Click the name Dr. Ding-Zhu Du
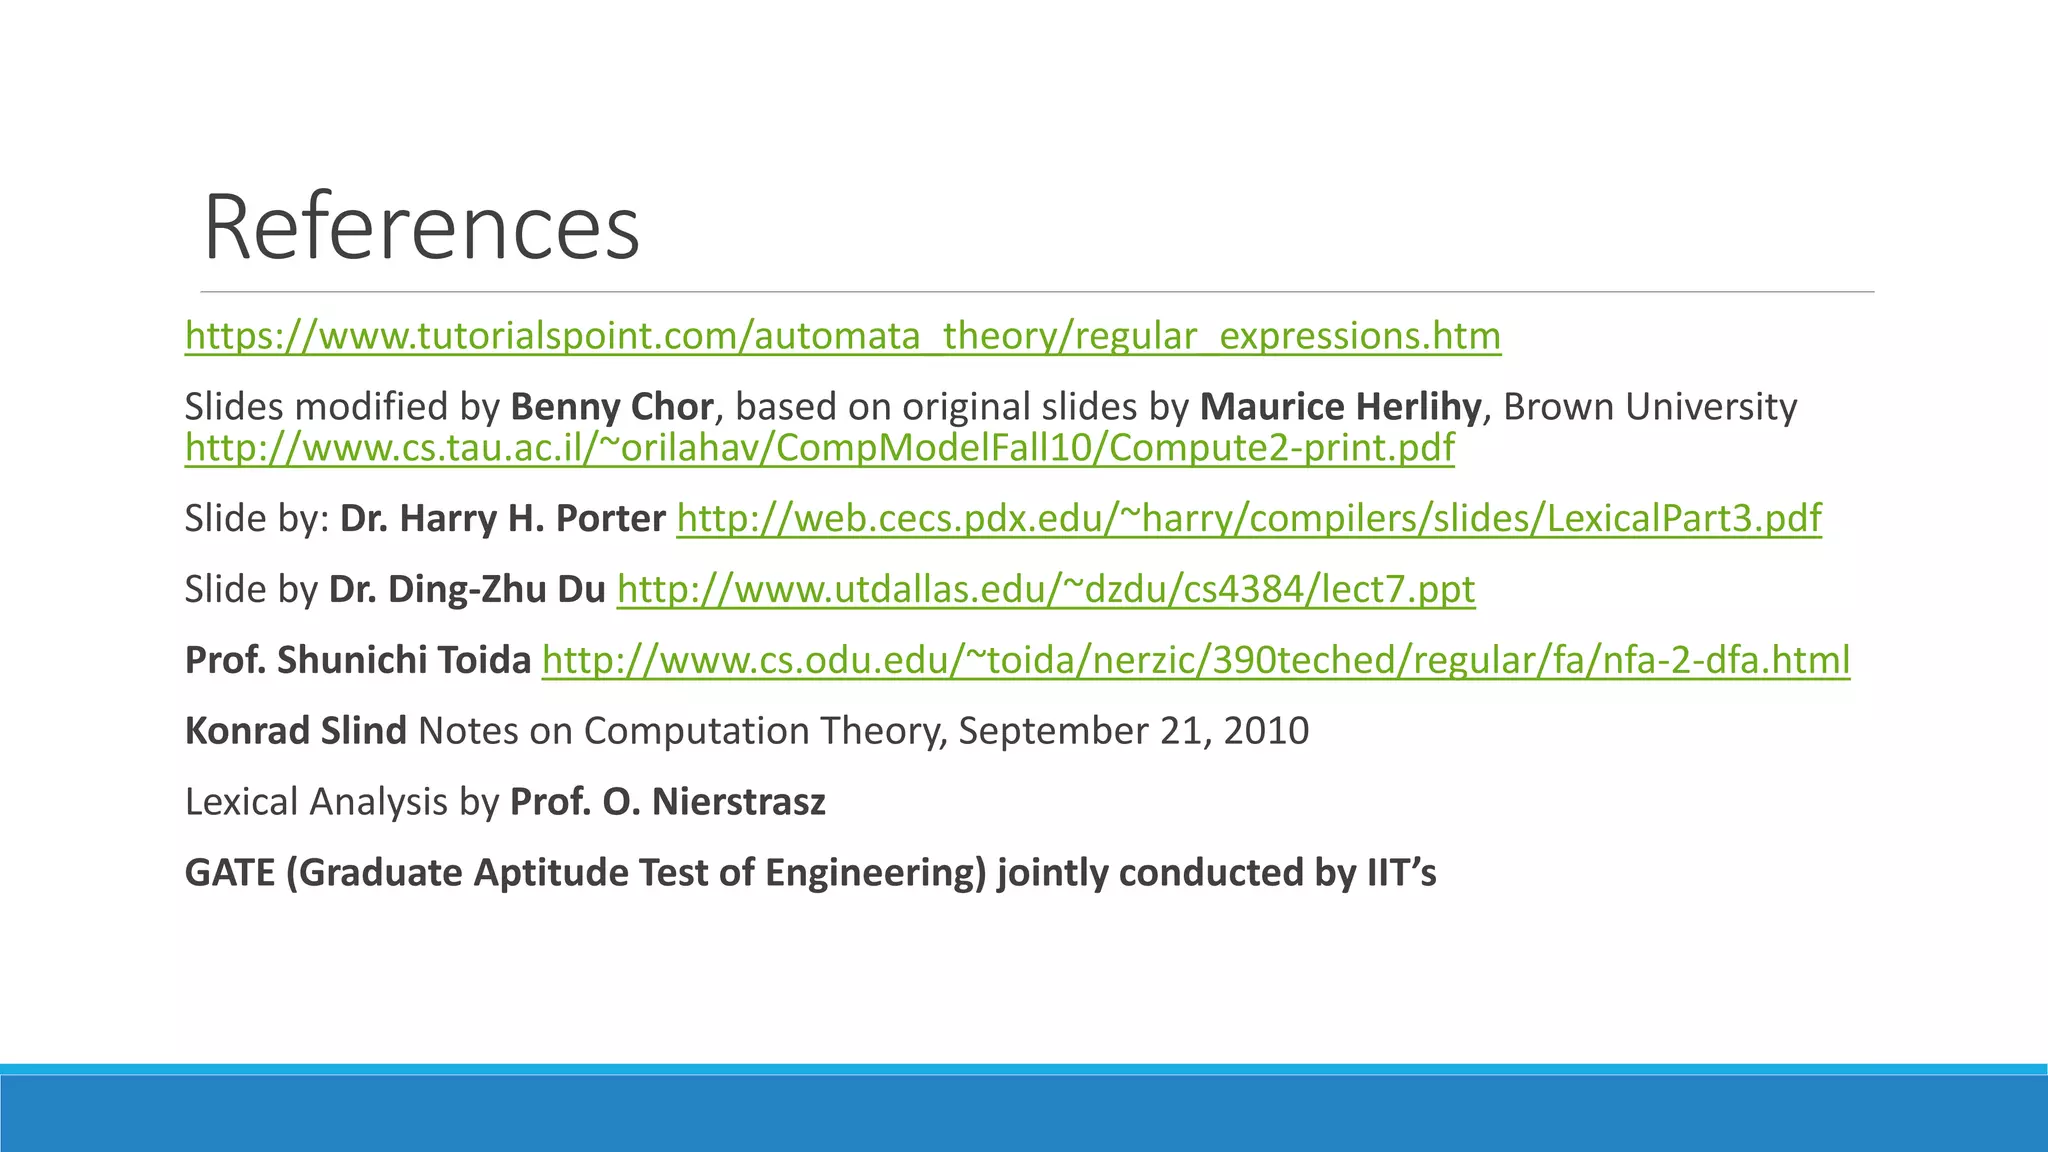Viewport: 2048px width, 1152px height. 467,589
